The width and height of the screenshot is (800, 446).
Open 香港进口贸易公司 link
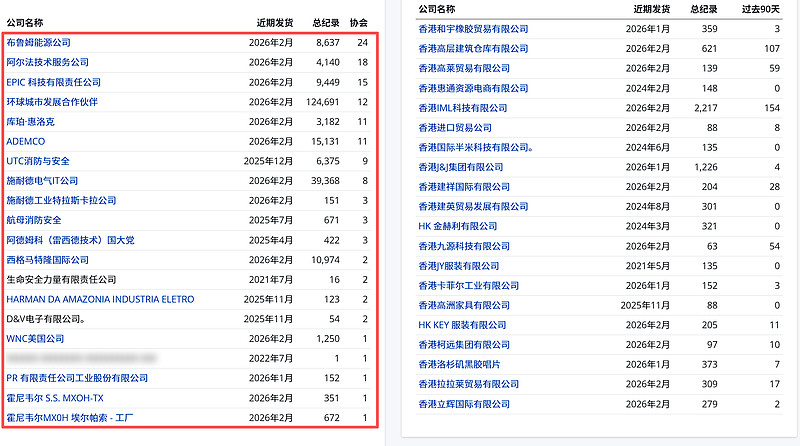point(455,128)
